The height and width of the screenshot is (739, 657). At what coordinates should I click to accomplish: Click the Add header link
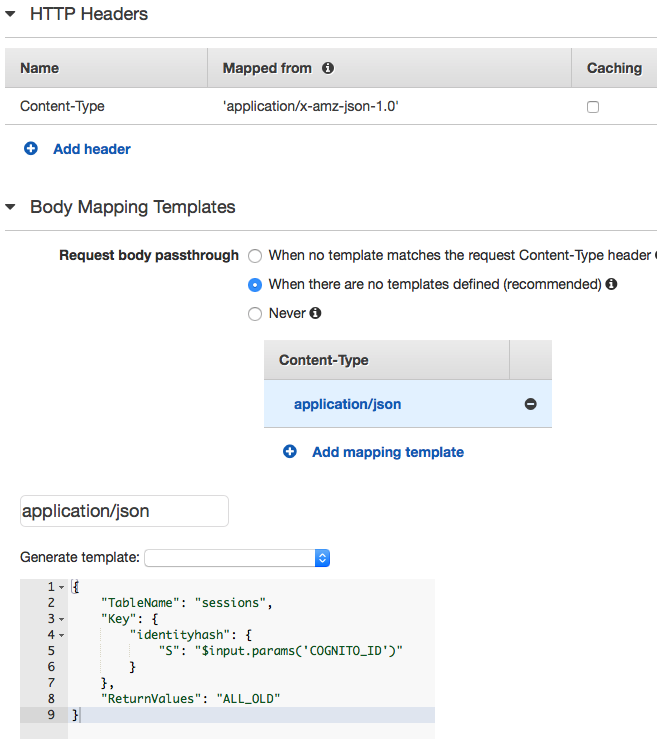[x=92, y=149]
